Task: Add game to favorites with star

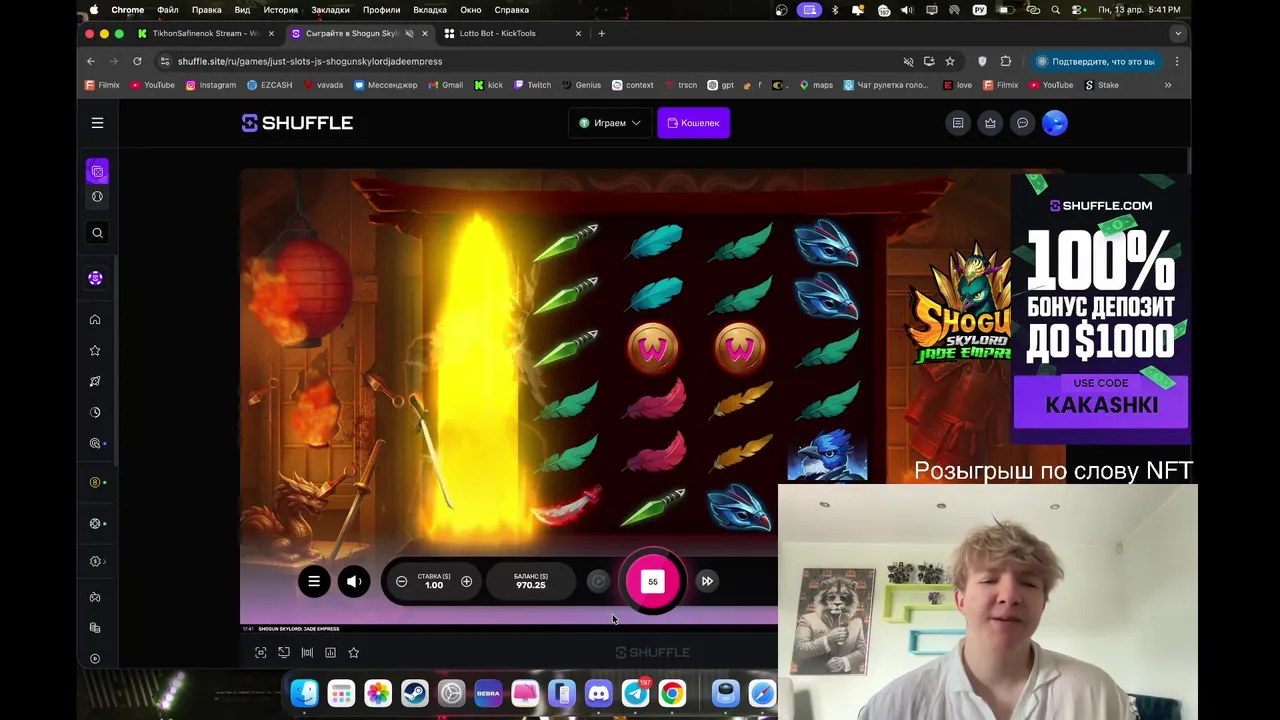Action: [x=353, y=653]
